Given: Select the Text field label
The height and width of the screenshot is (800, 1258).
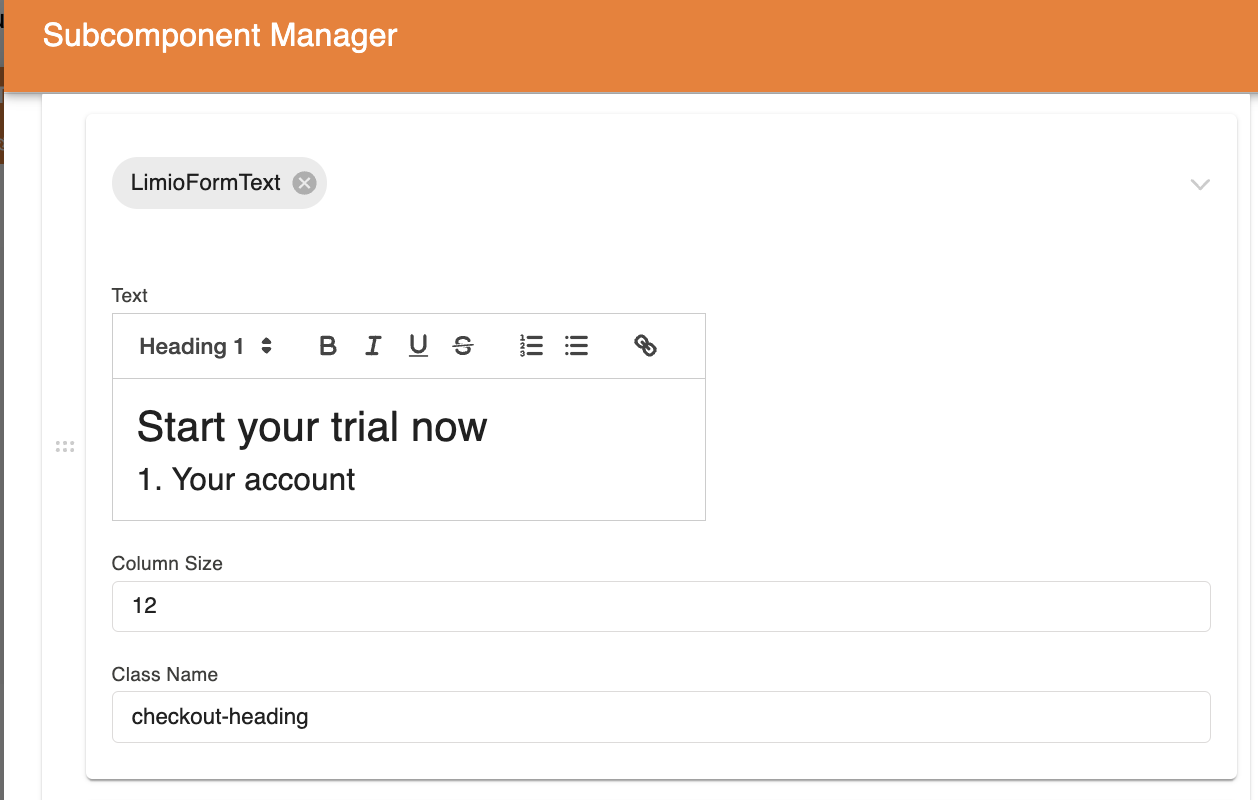Looking at the screenshot, I should click(x=129, y=295).
